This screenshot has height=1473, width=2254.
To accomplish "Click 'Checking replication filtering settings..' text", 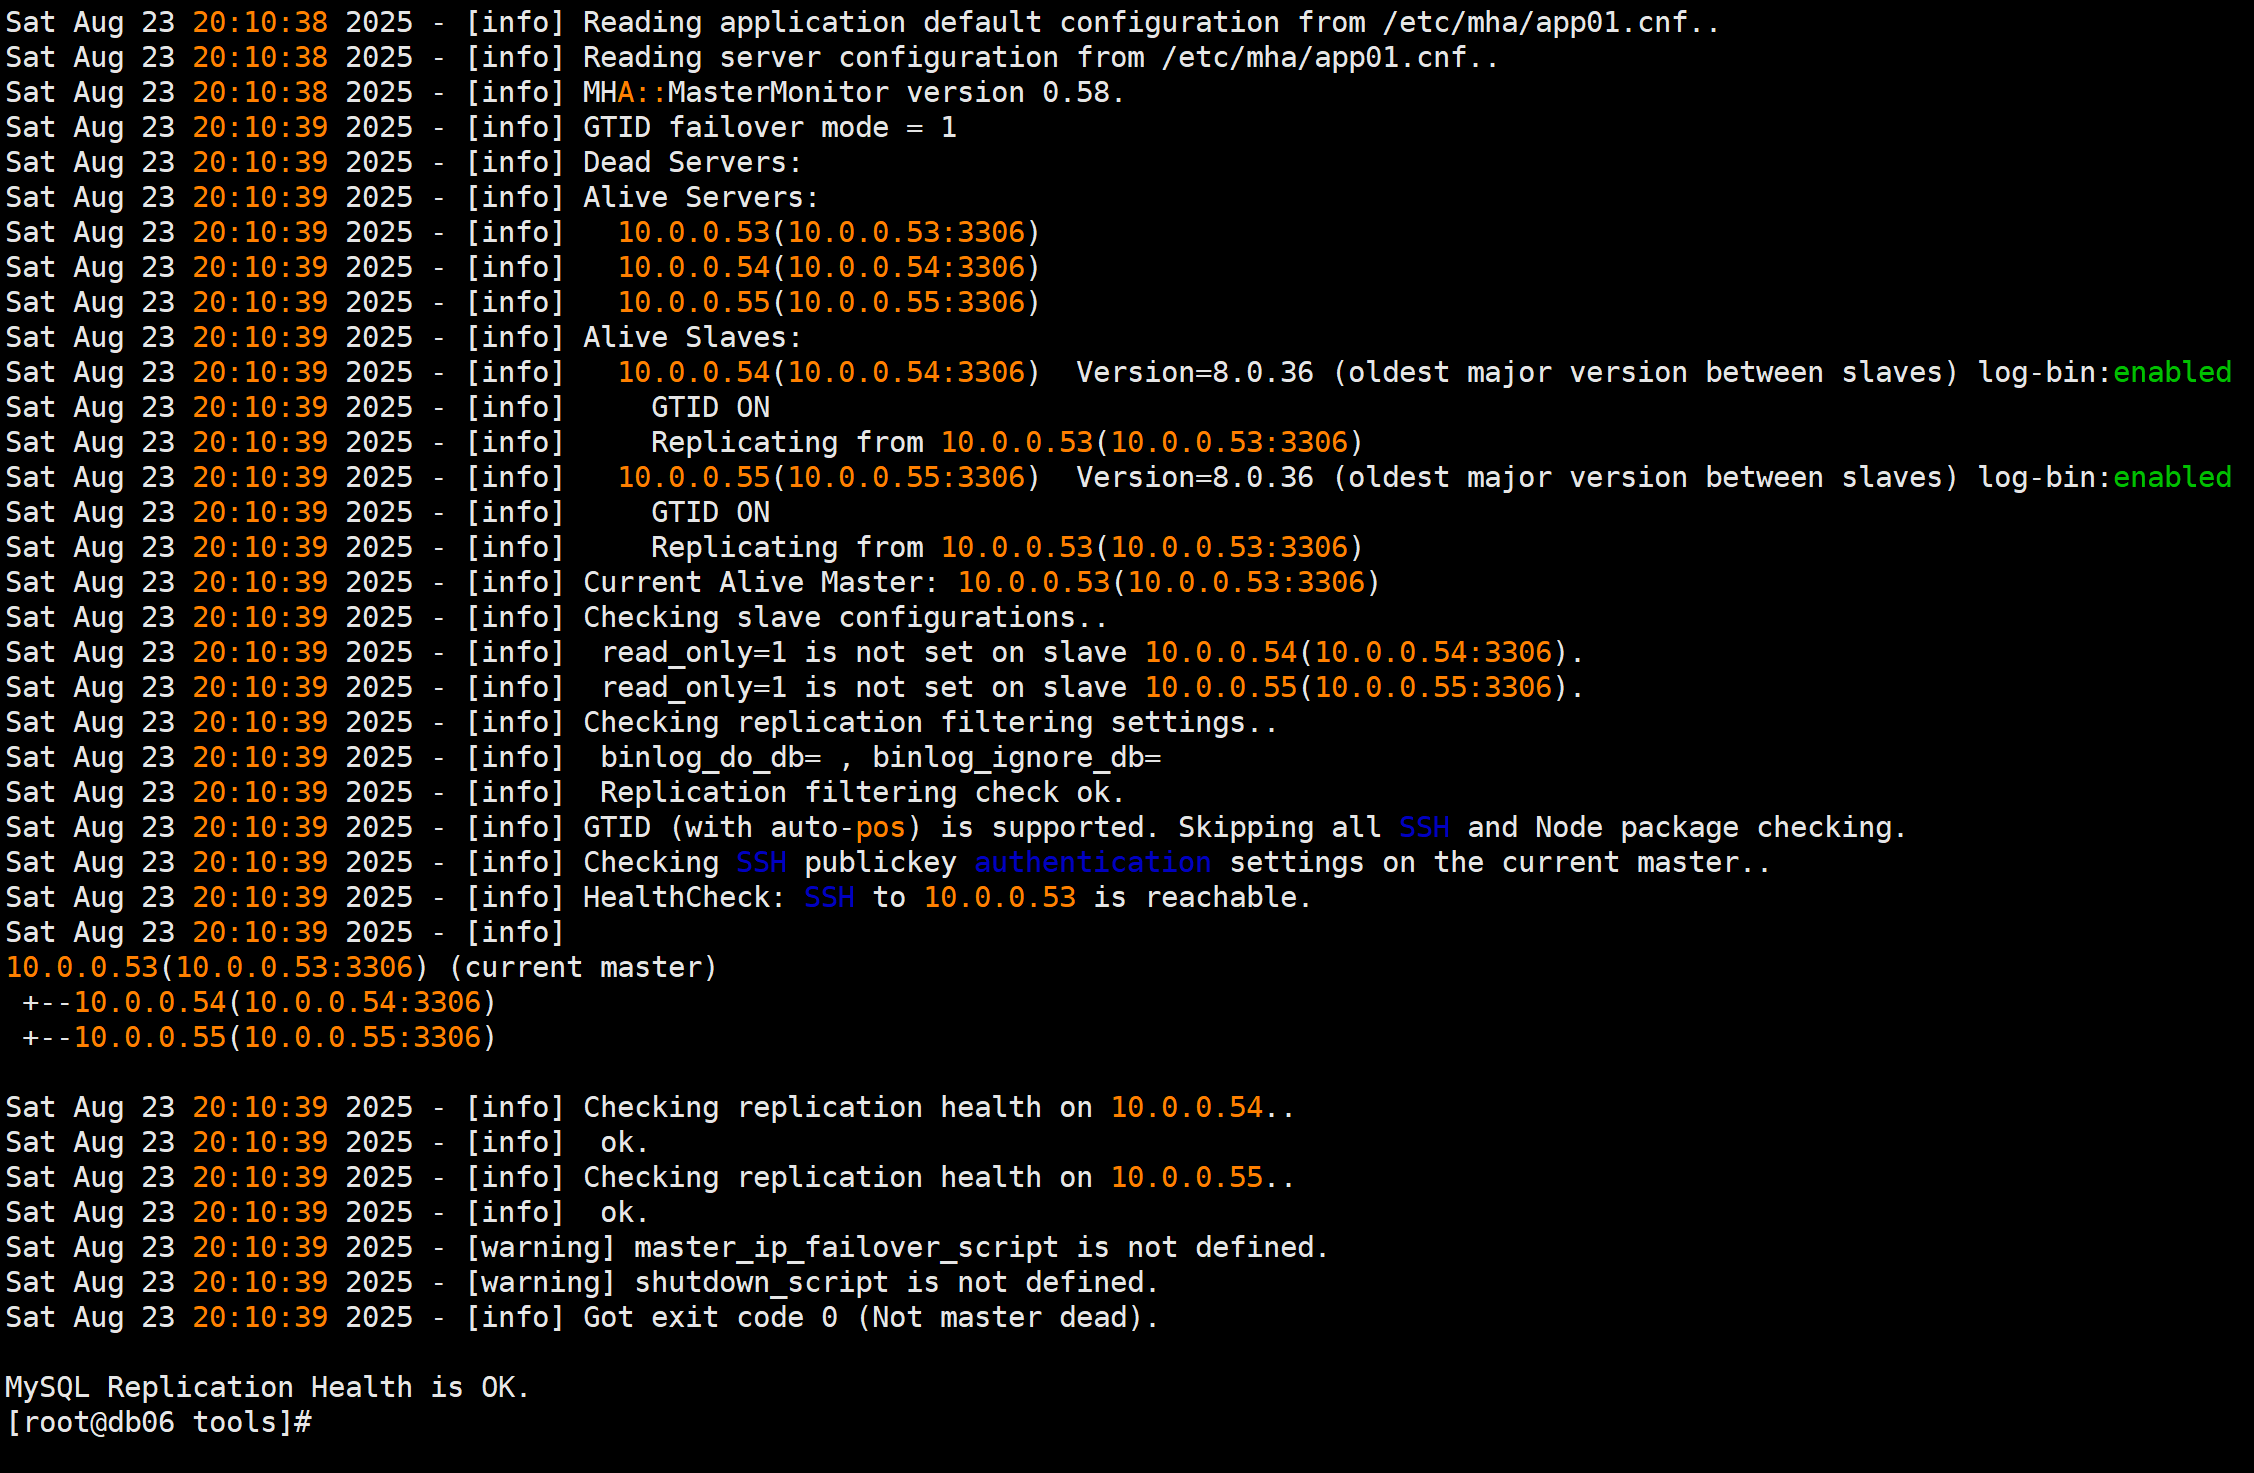I will coord(931,722).
